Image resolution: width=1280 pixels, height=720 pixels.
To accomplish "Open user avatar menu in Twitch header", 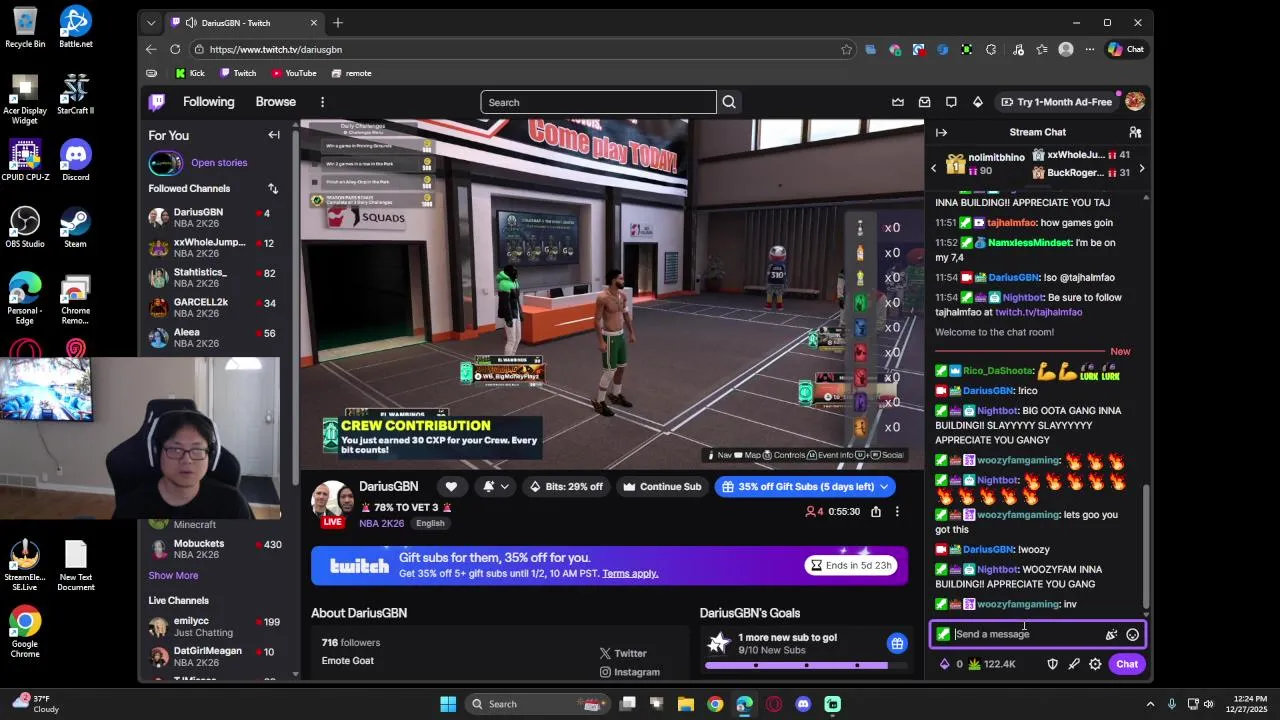I will click(x=1135, y=102).
